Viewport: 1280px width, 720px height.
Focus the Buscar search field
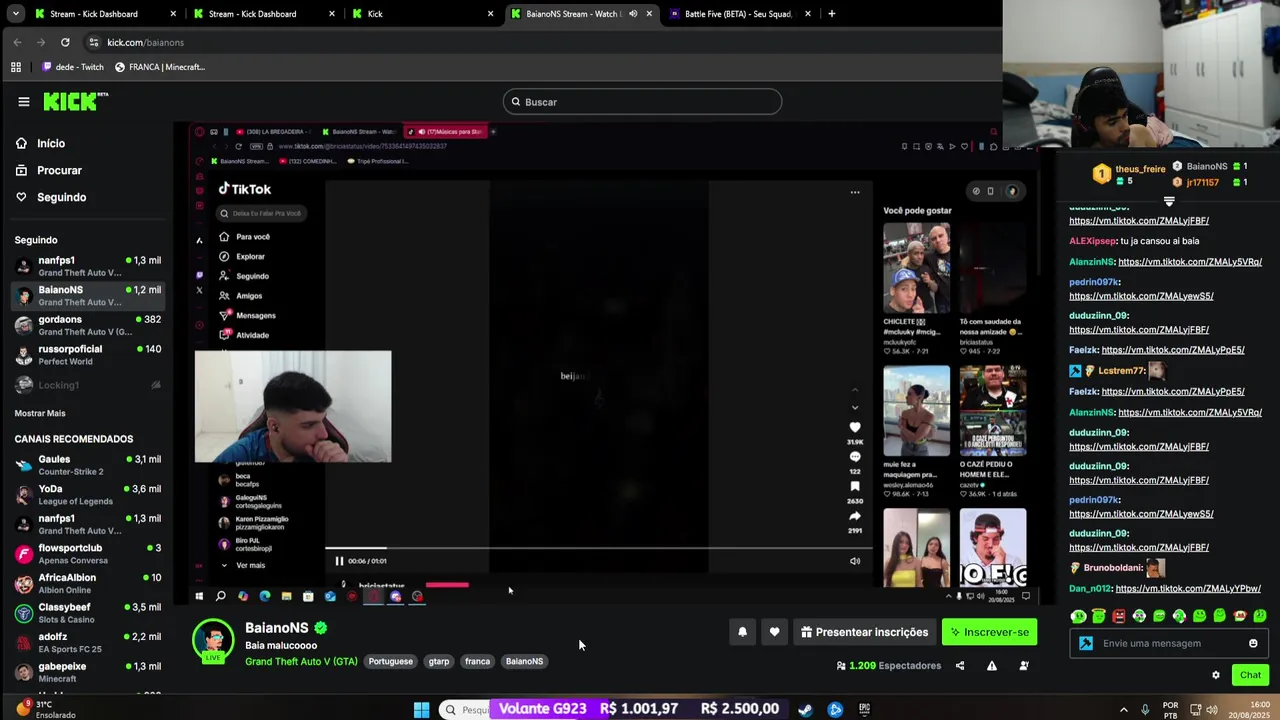(x=642, y=102)
